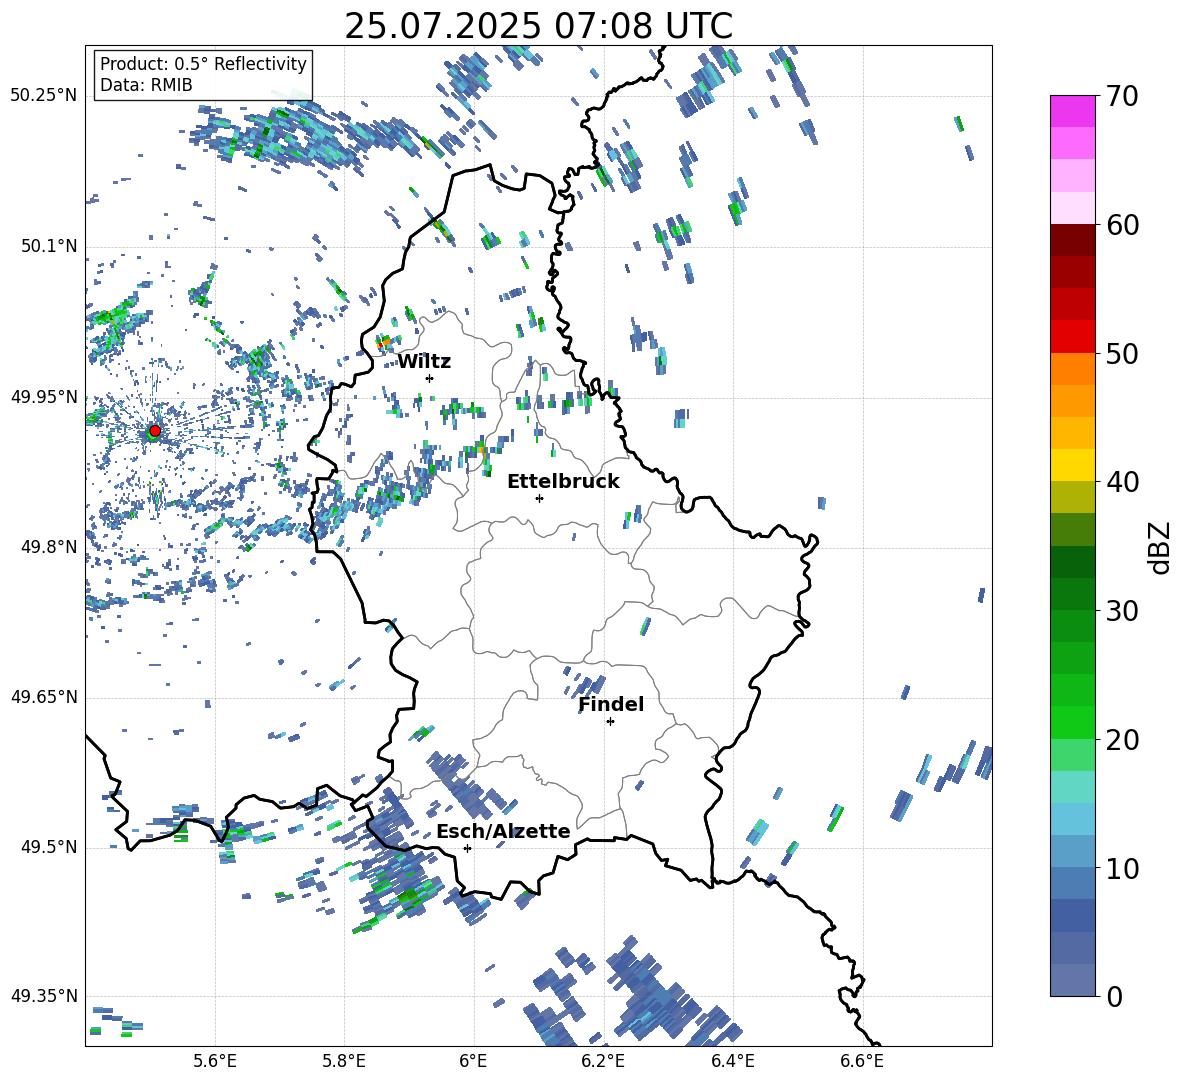Click the Ettelbruck station cross marker
Viewport: 1184px width, 1081px height.
539,498
